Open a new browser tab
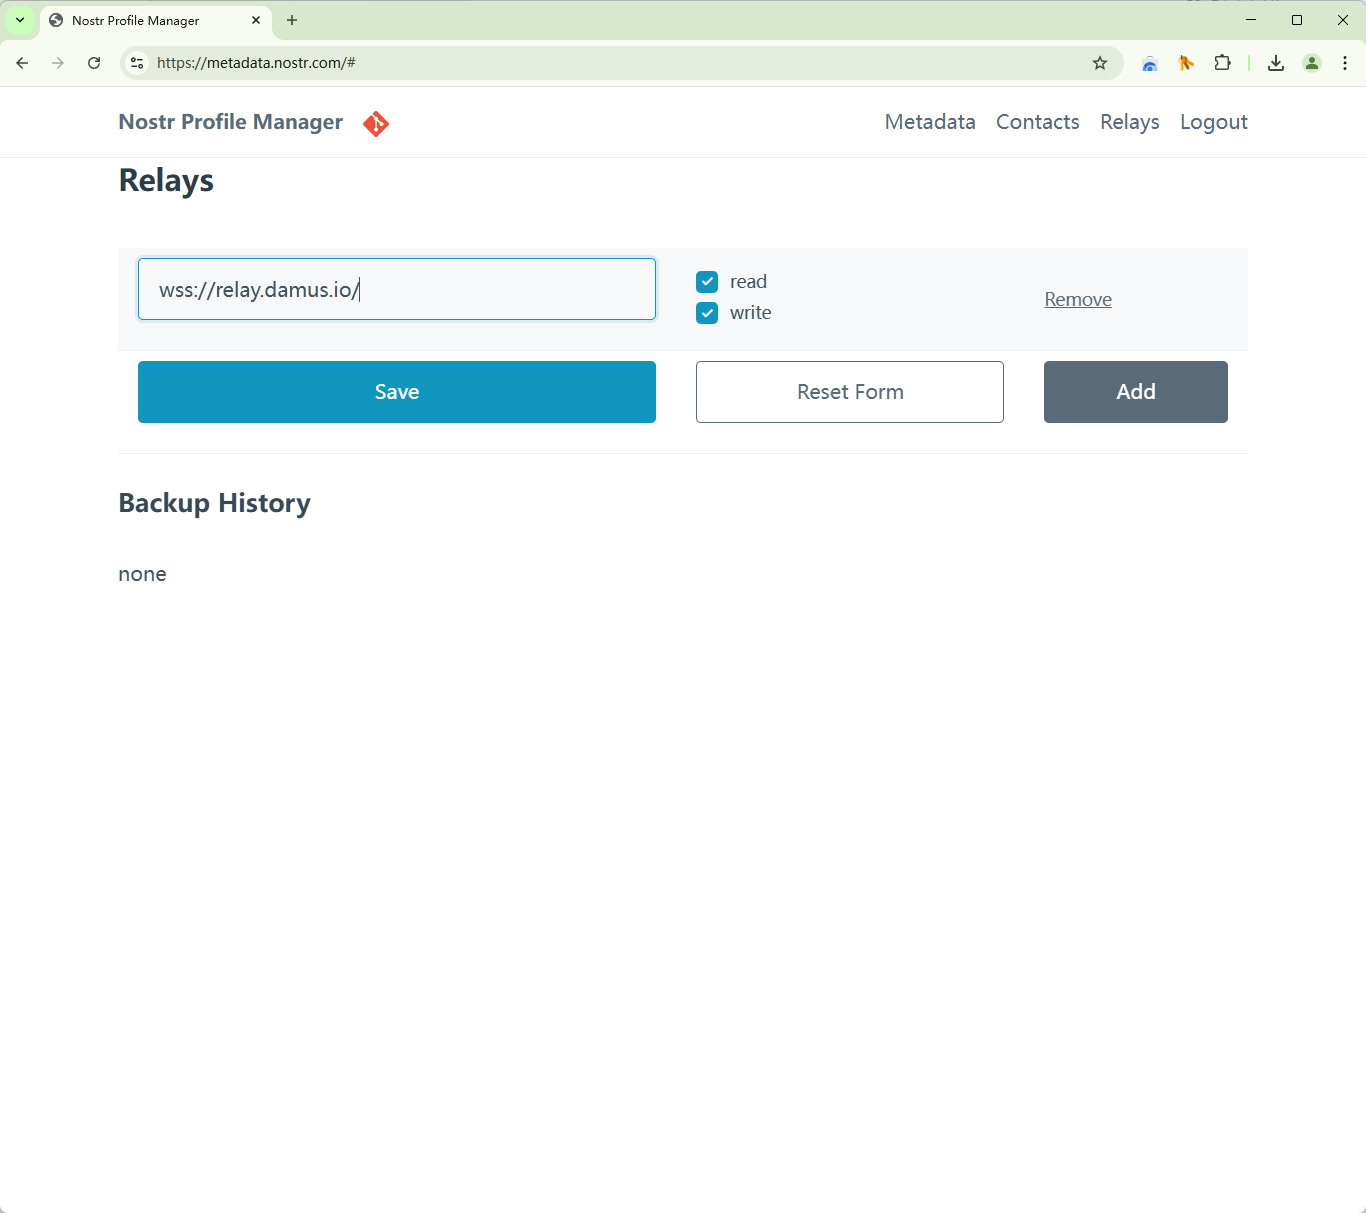 coord(292,20)
